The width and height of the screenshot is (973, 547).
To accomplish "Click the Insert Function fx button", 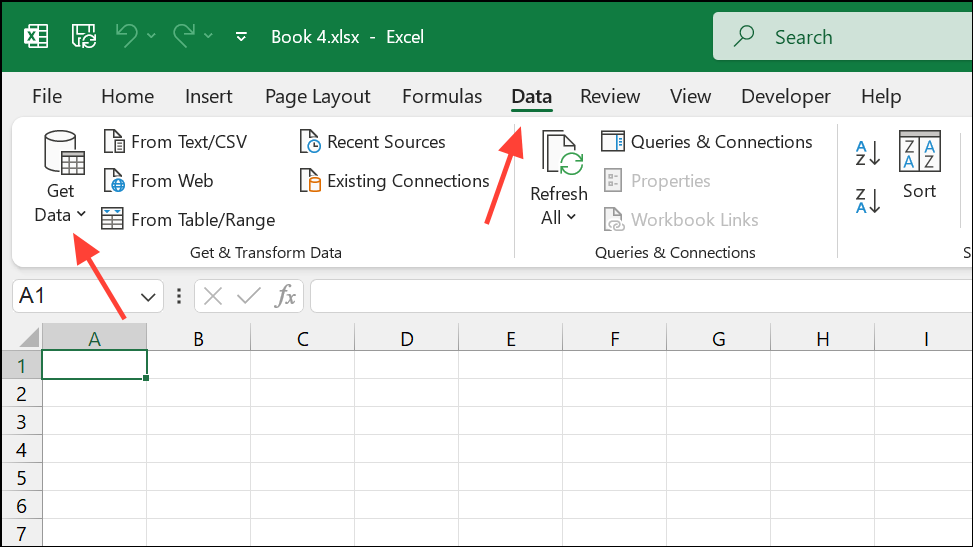I will [x=285, y=296].
